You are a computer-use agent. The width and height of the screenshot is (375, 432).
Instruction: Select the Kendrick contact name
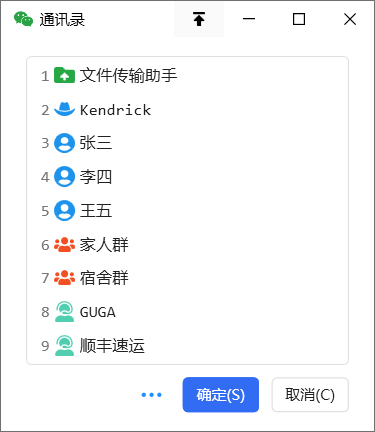pos(115,110)
